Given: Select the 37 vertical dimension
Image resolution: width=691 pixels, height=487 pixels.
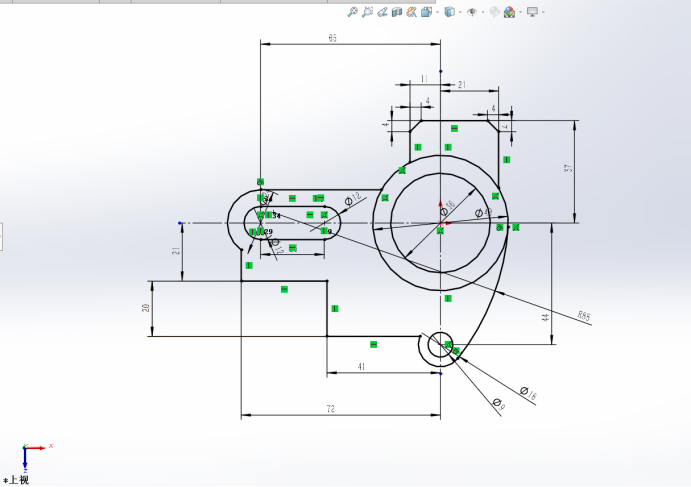Looking at the screenshot, I should point(568,168).
